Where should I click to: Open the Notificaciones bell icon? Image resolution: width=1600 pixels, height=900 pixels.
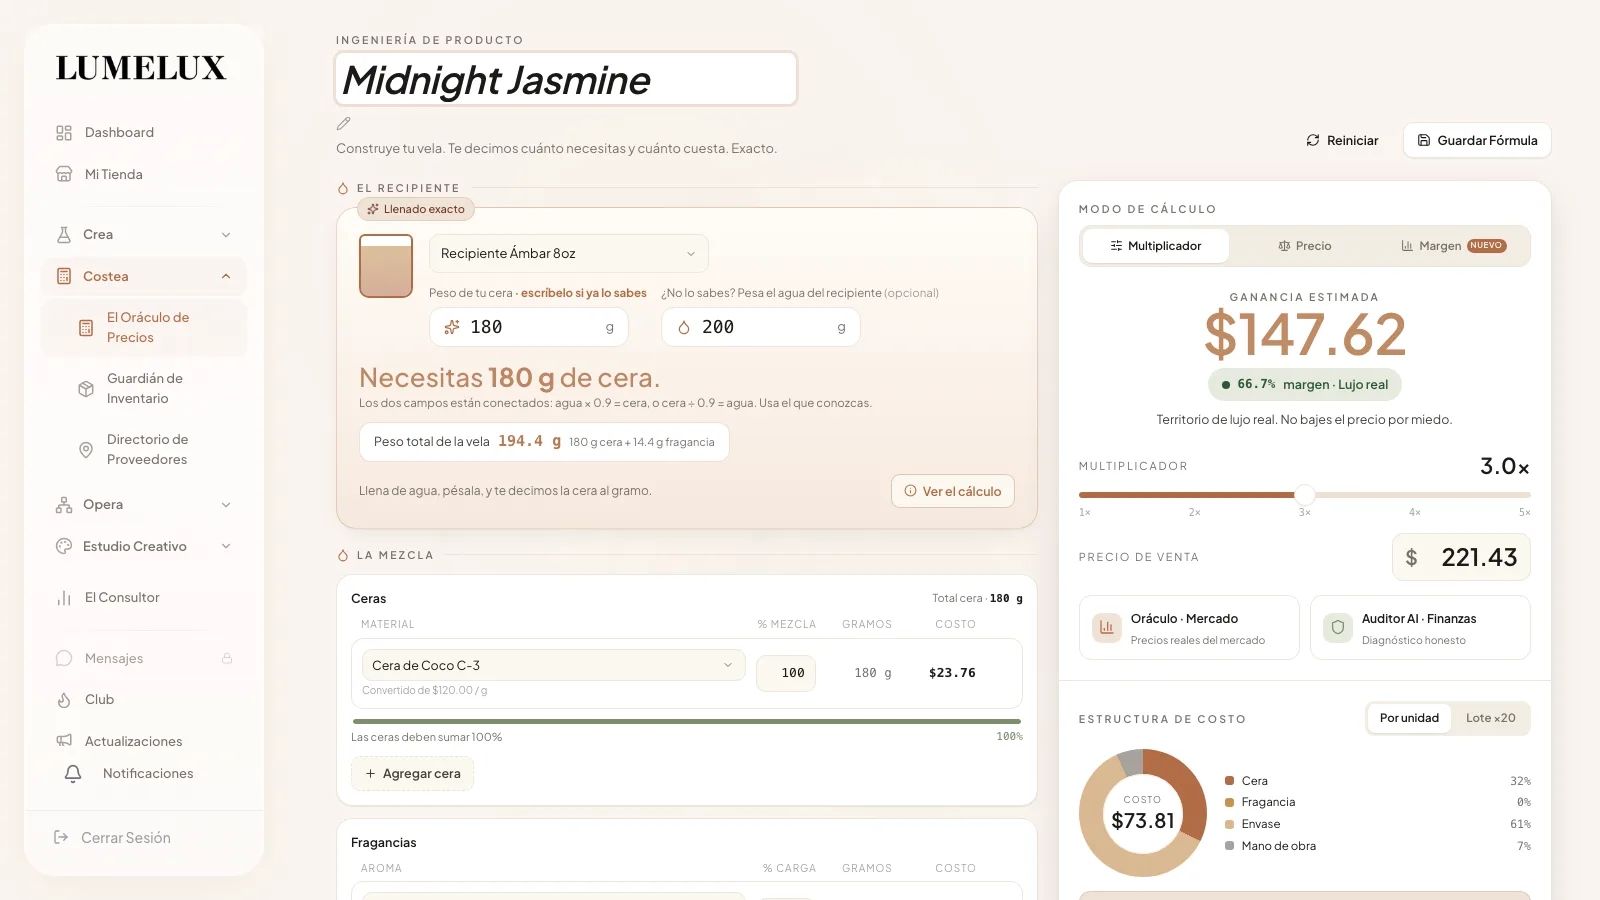[73, 774]
